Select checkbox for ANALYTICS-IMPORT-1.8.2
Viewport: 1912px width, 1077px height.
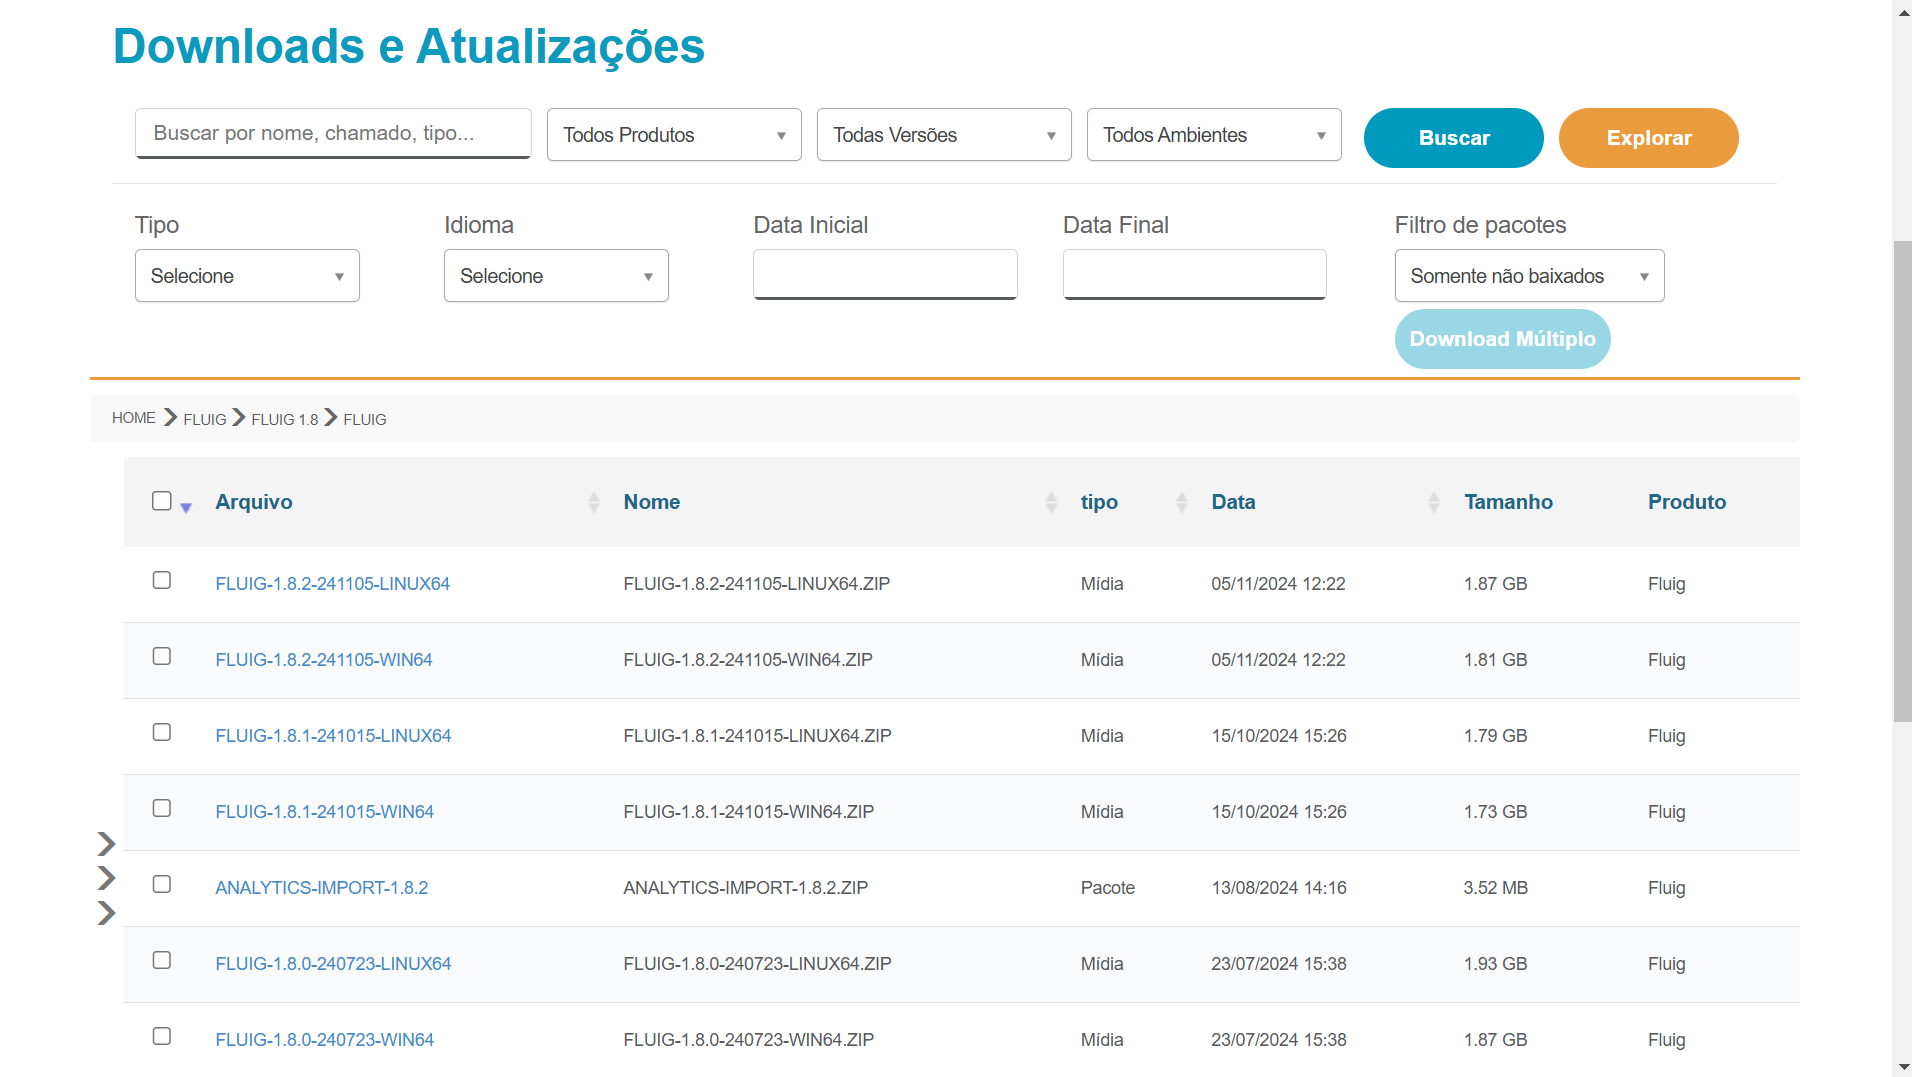(162, 884)
